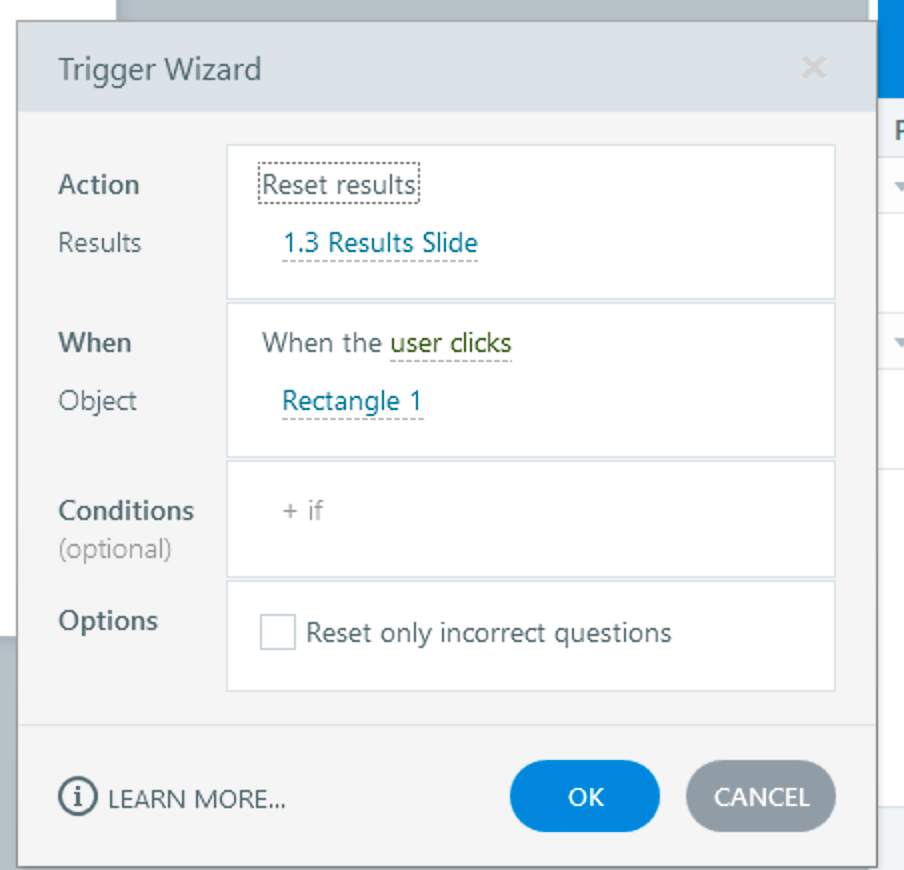Click the Results row label

100,243
